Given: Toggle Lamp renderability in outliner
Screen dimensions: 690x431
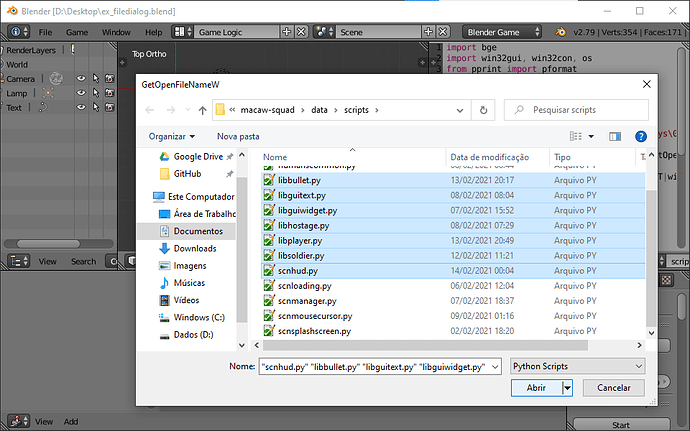Looking at the screenshot, I should coord(110,93).
